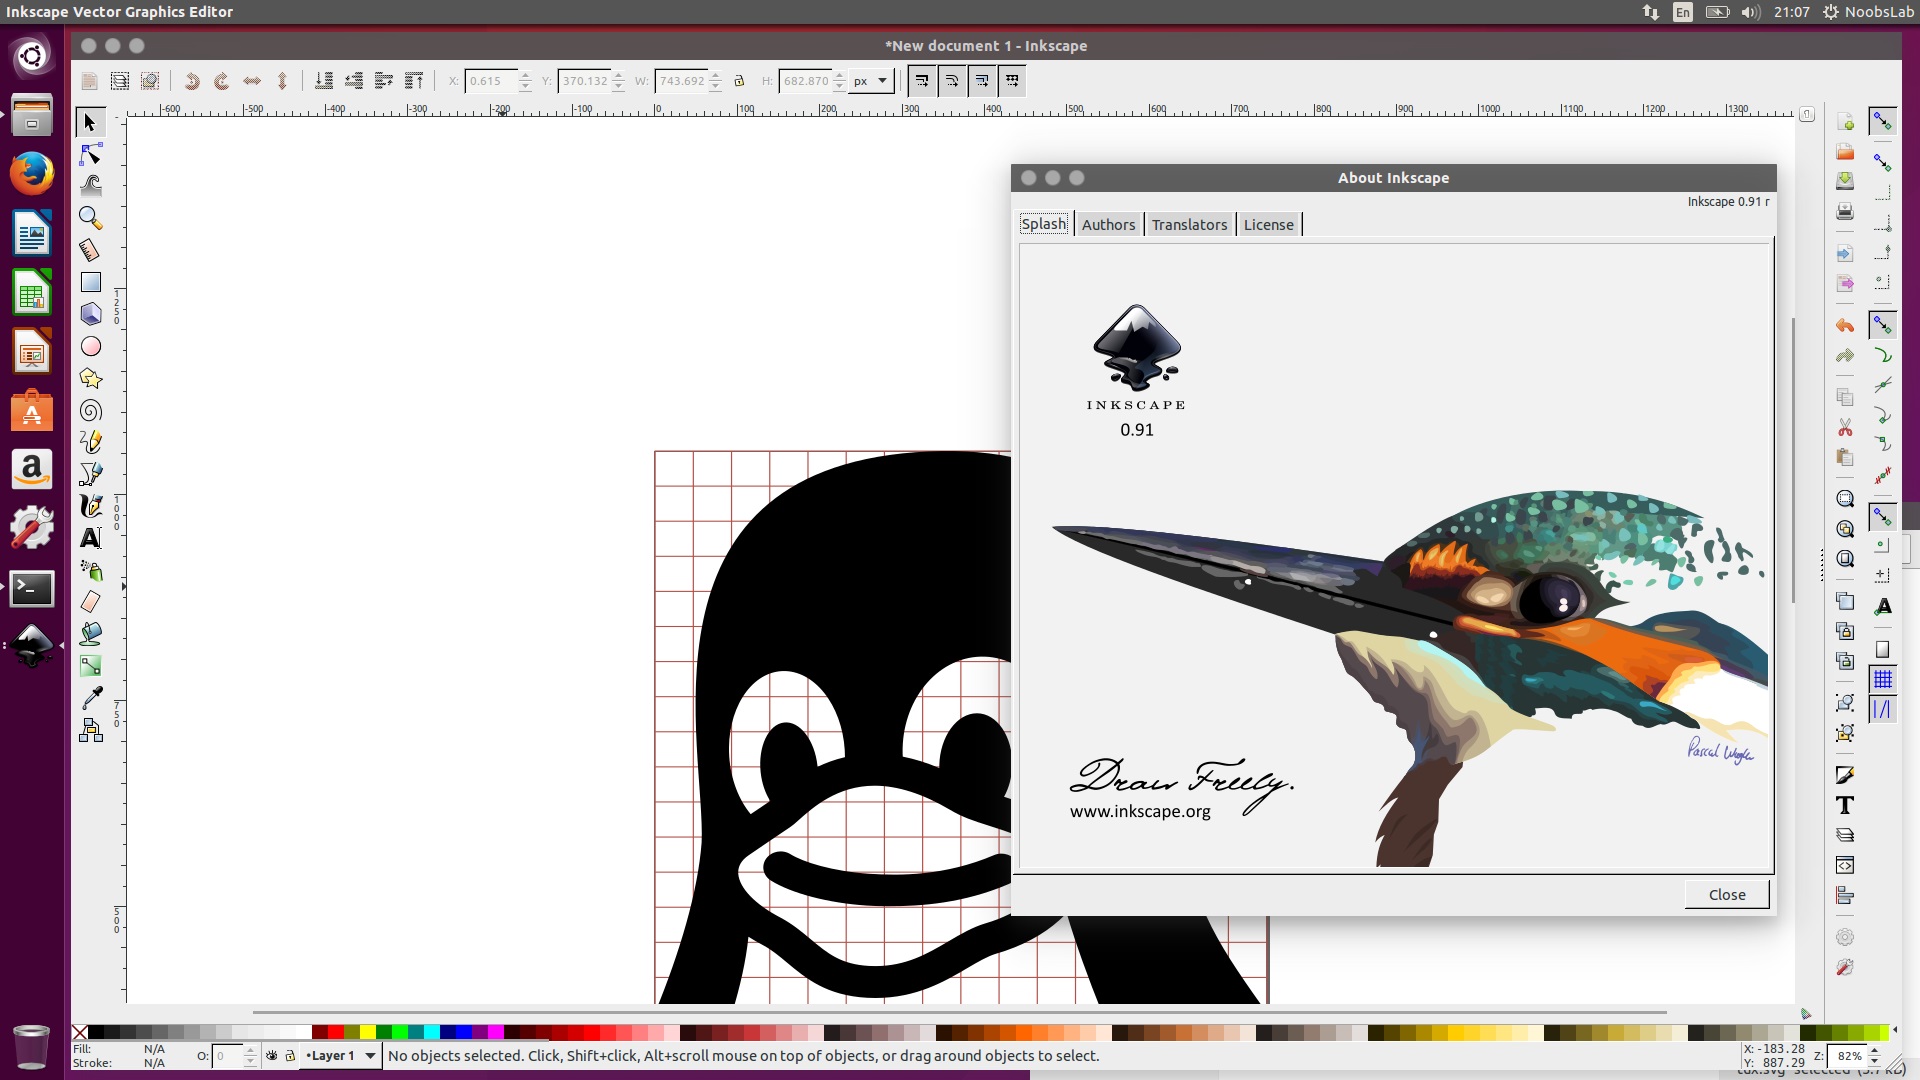Click Close to dismiss About dialog
Viewport: 1920px width, 1080px height.
(x=1725, y=894)
